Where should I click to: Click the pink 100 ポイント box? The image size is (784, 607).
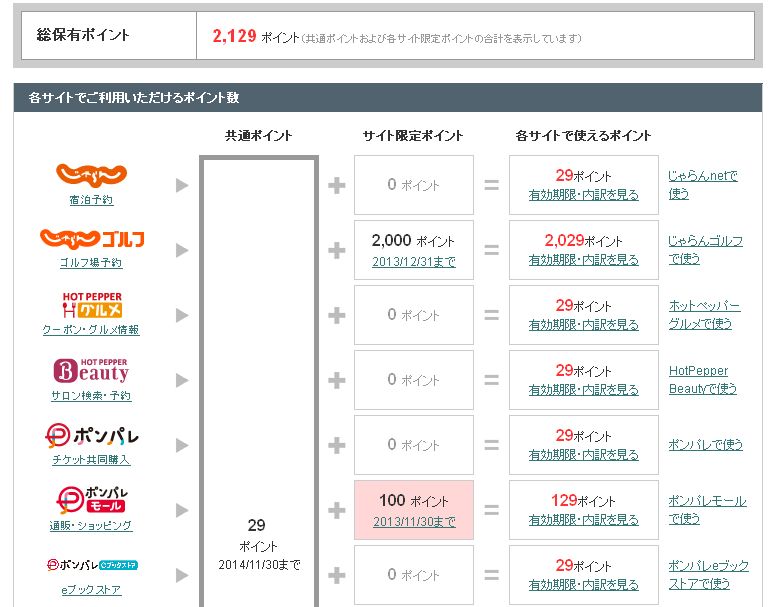point(414,509)
